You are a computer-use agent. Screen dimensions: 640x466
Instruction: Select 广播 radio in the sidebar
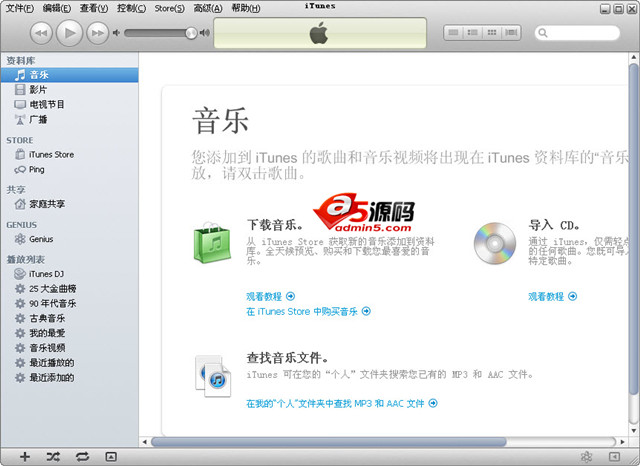coord(69,120)
